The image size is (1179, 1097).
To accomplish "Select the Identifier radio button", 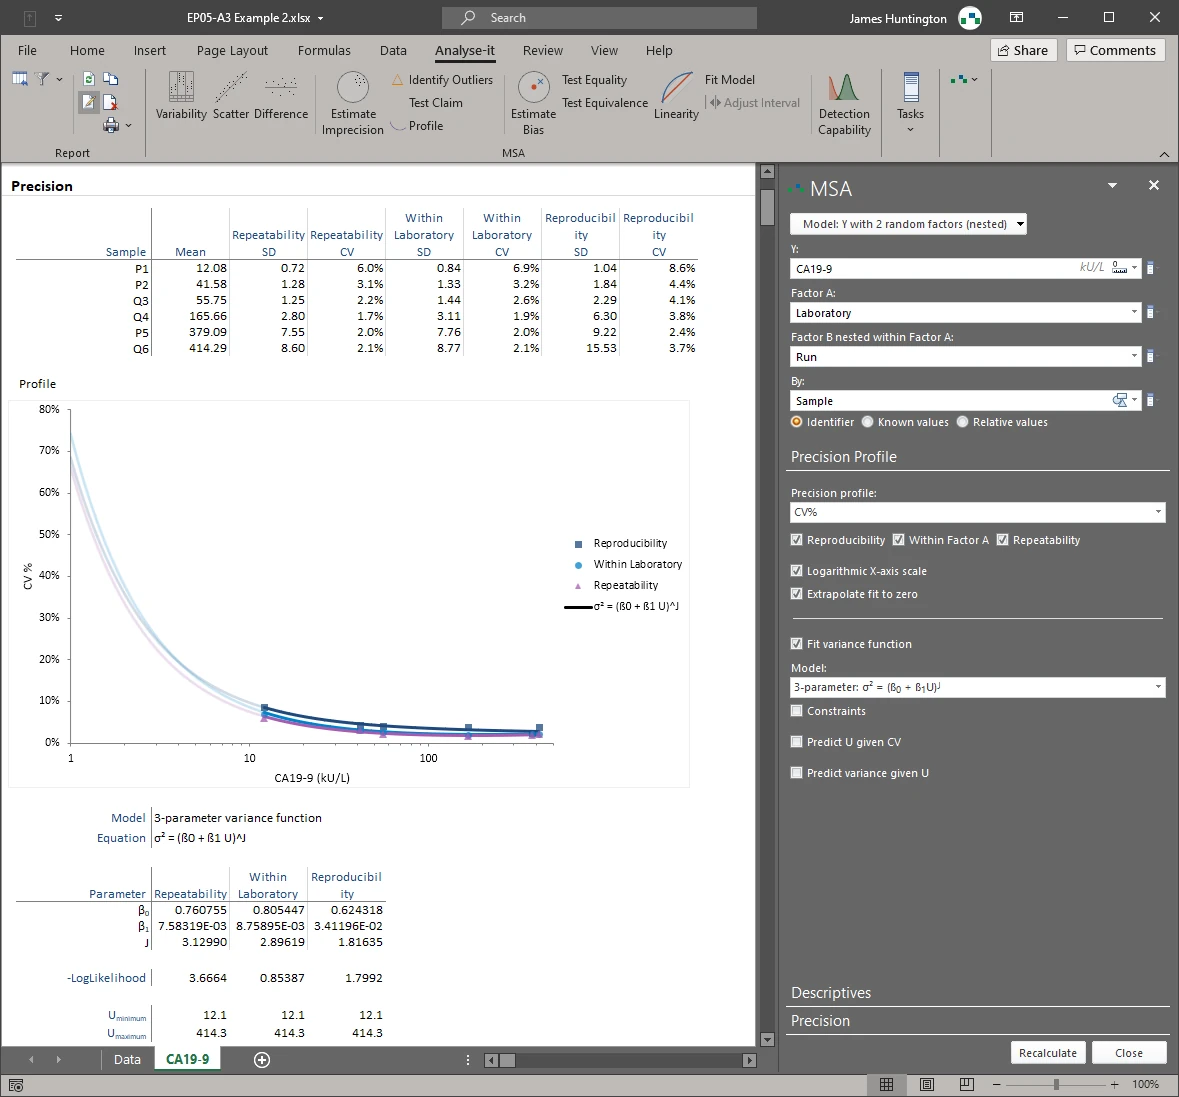I will click(797, 422).
